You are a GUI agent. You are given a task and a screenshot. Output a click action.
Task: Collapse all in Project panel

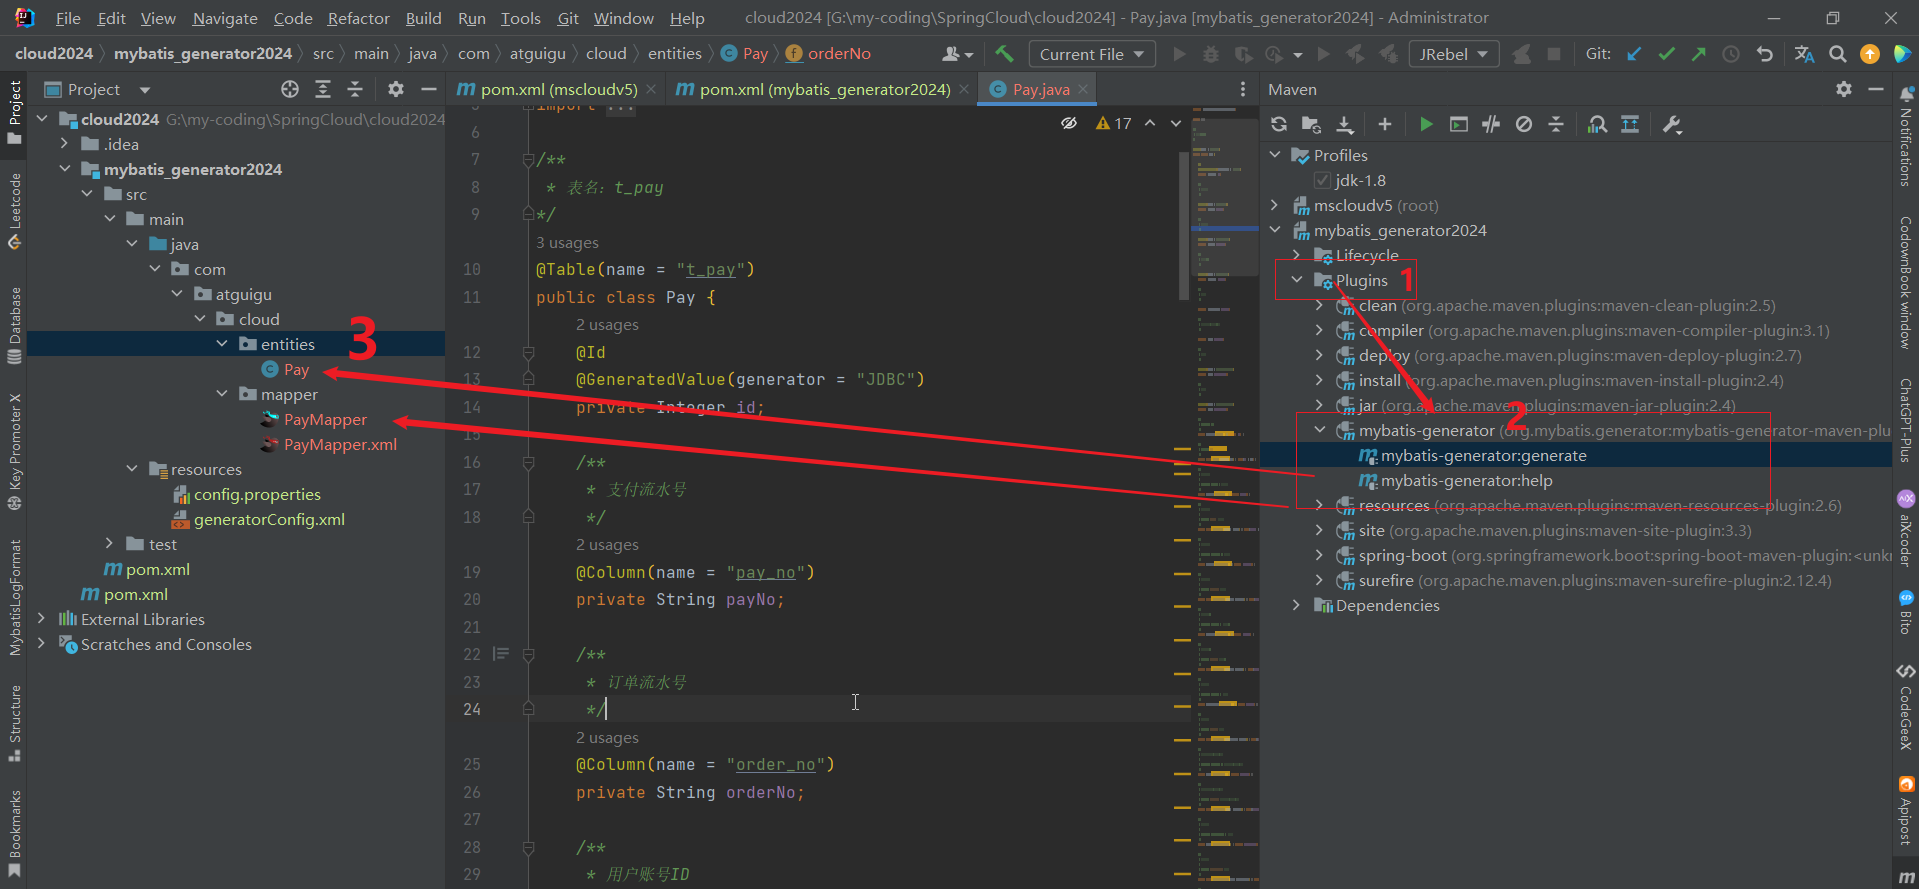click(x=355, y=89)
